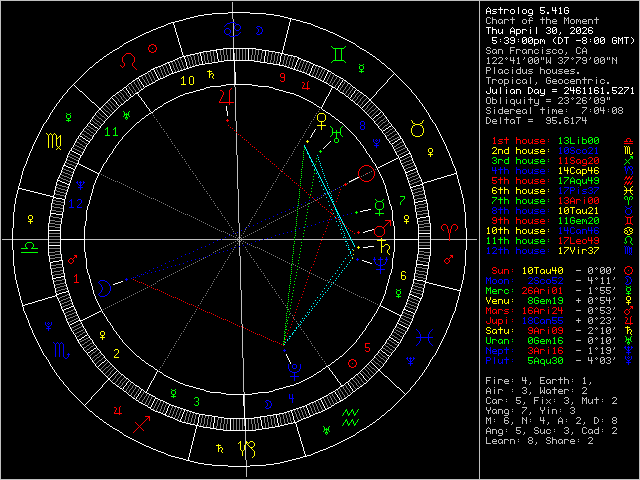The image size is (640, 480).
Task: Select the 'Venu: 8Gem19' planet row
Action: [x=551, y=301]
